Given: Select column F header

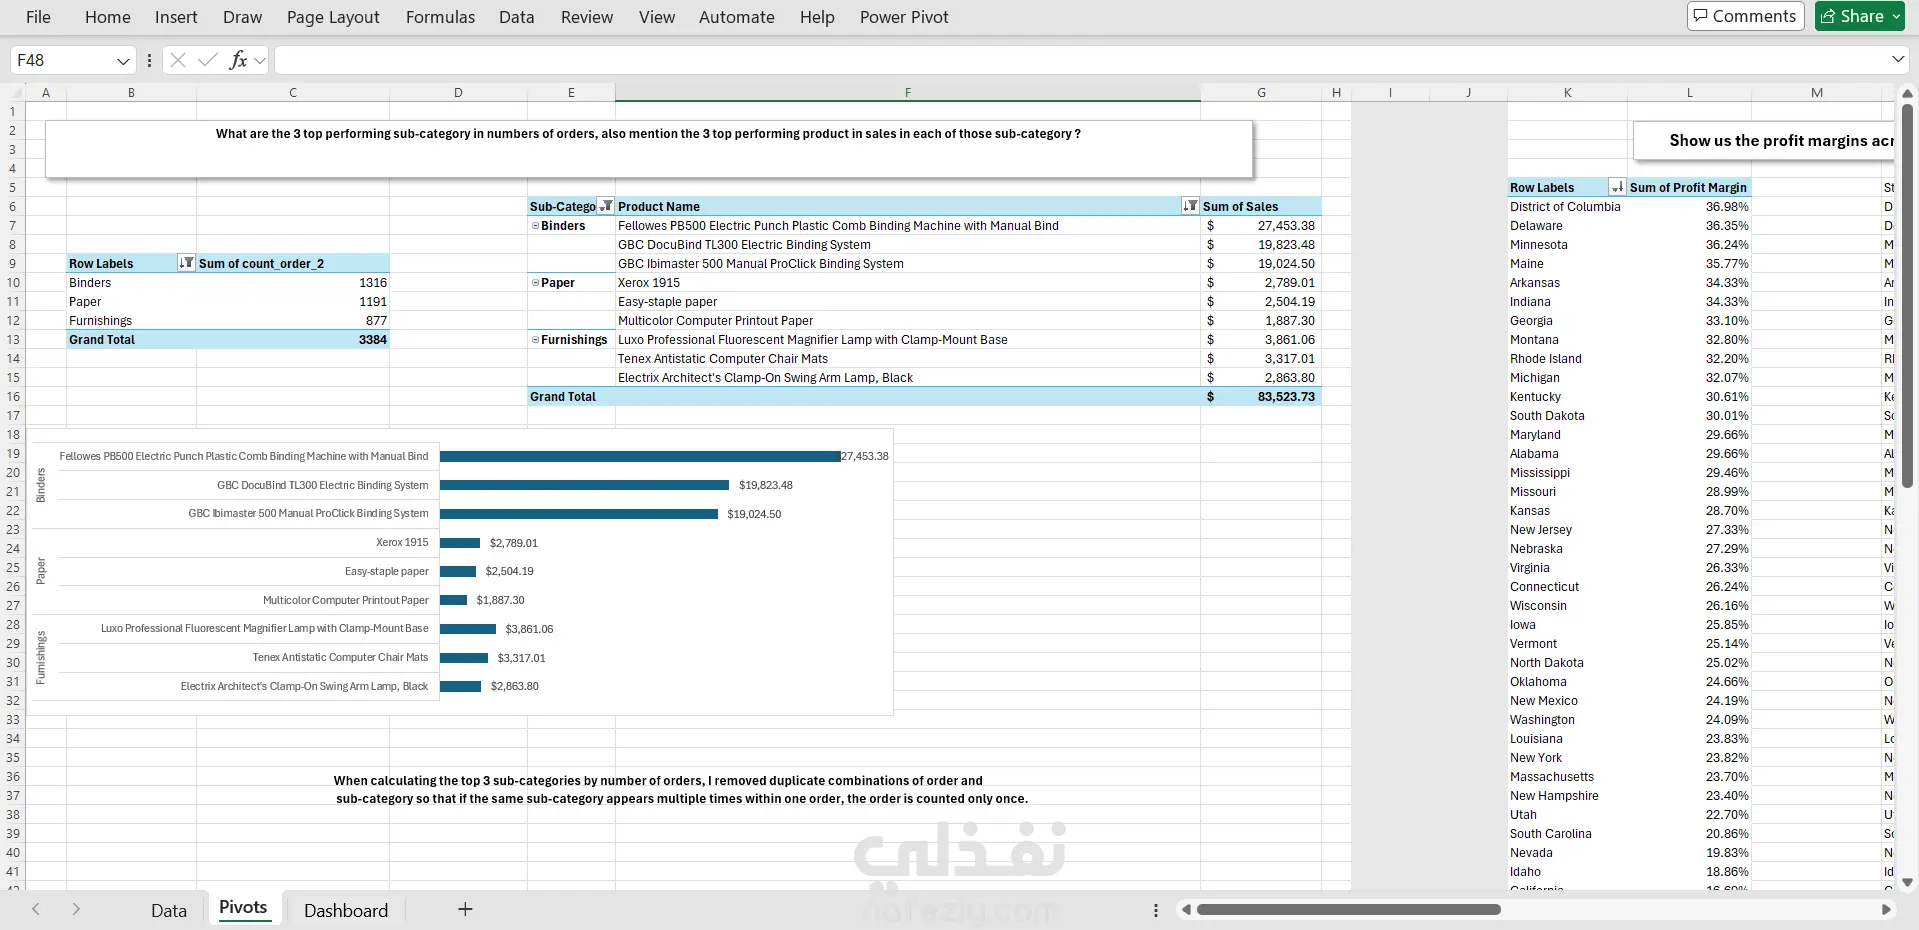Looking at the screenshot, I should pos(907,92).
